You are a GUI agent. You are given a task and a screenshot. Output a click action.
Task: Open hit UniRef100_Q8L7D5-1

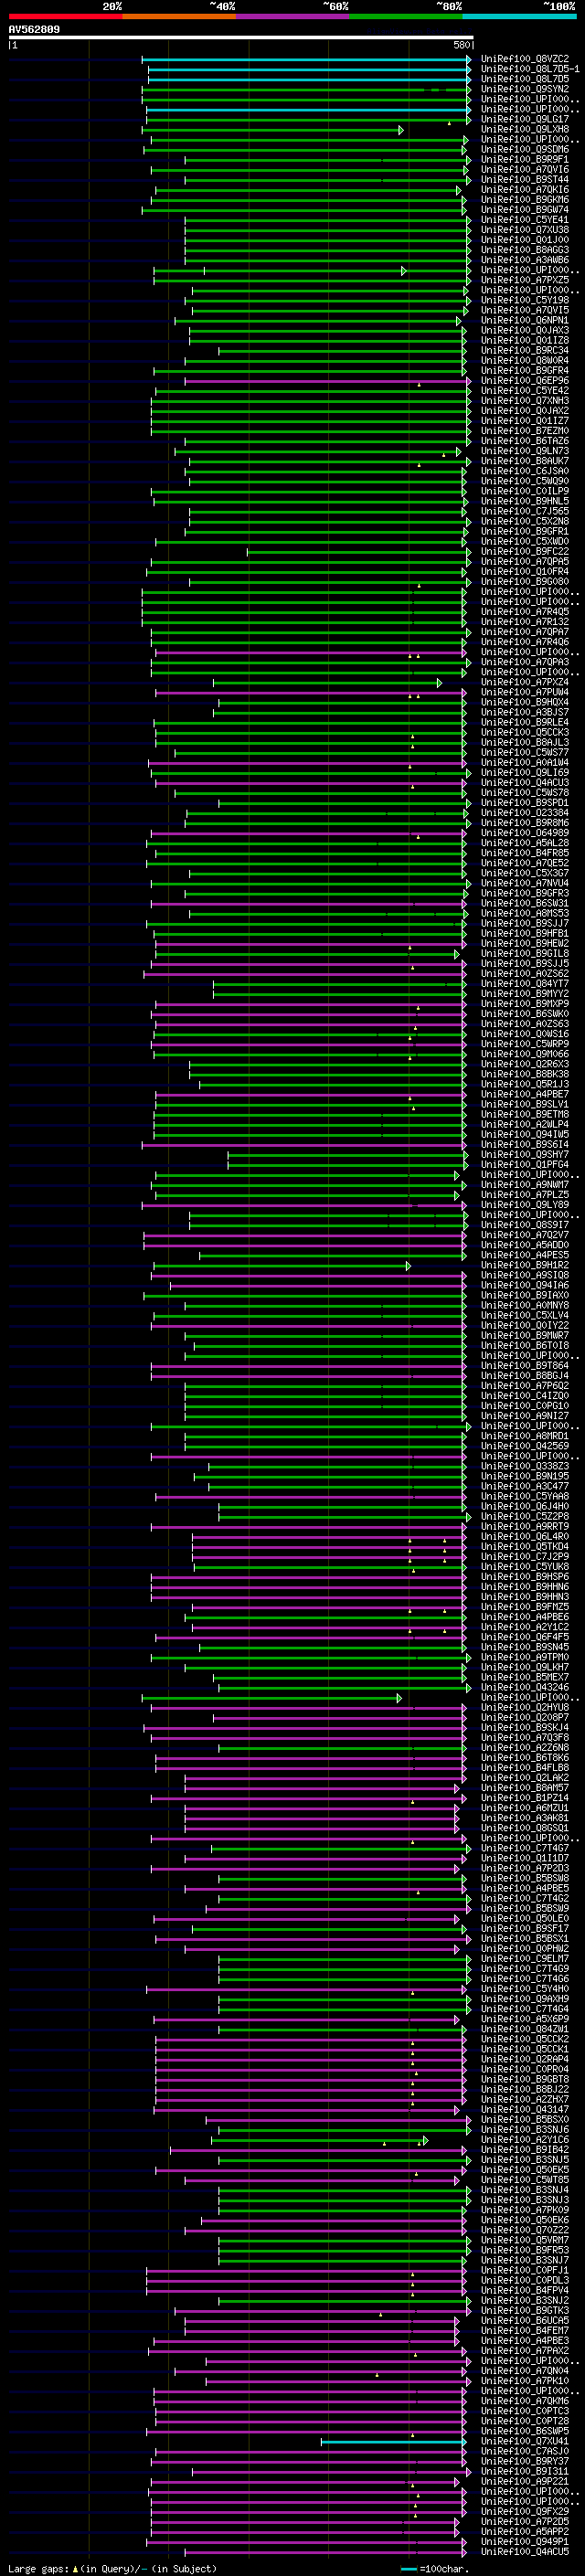[530, 69]
